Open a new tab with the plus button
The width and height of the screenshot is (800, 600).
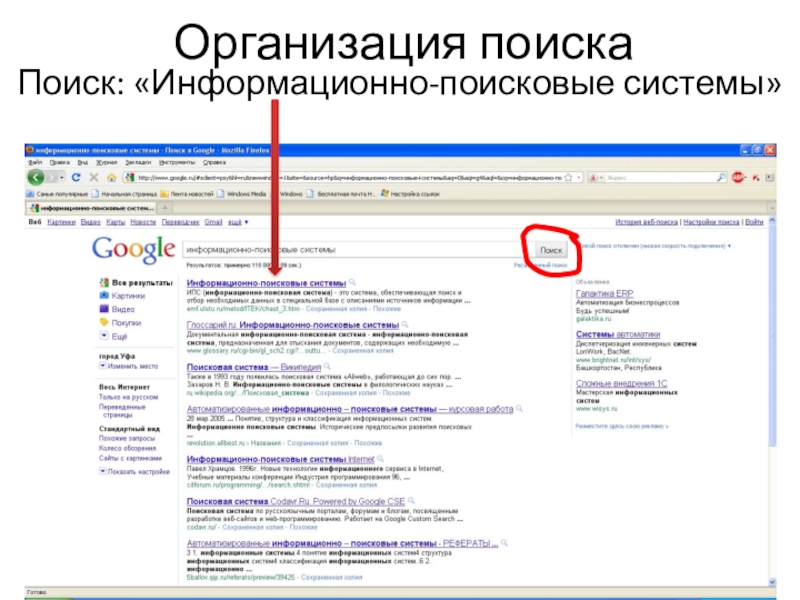click(165, 208)
